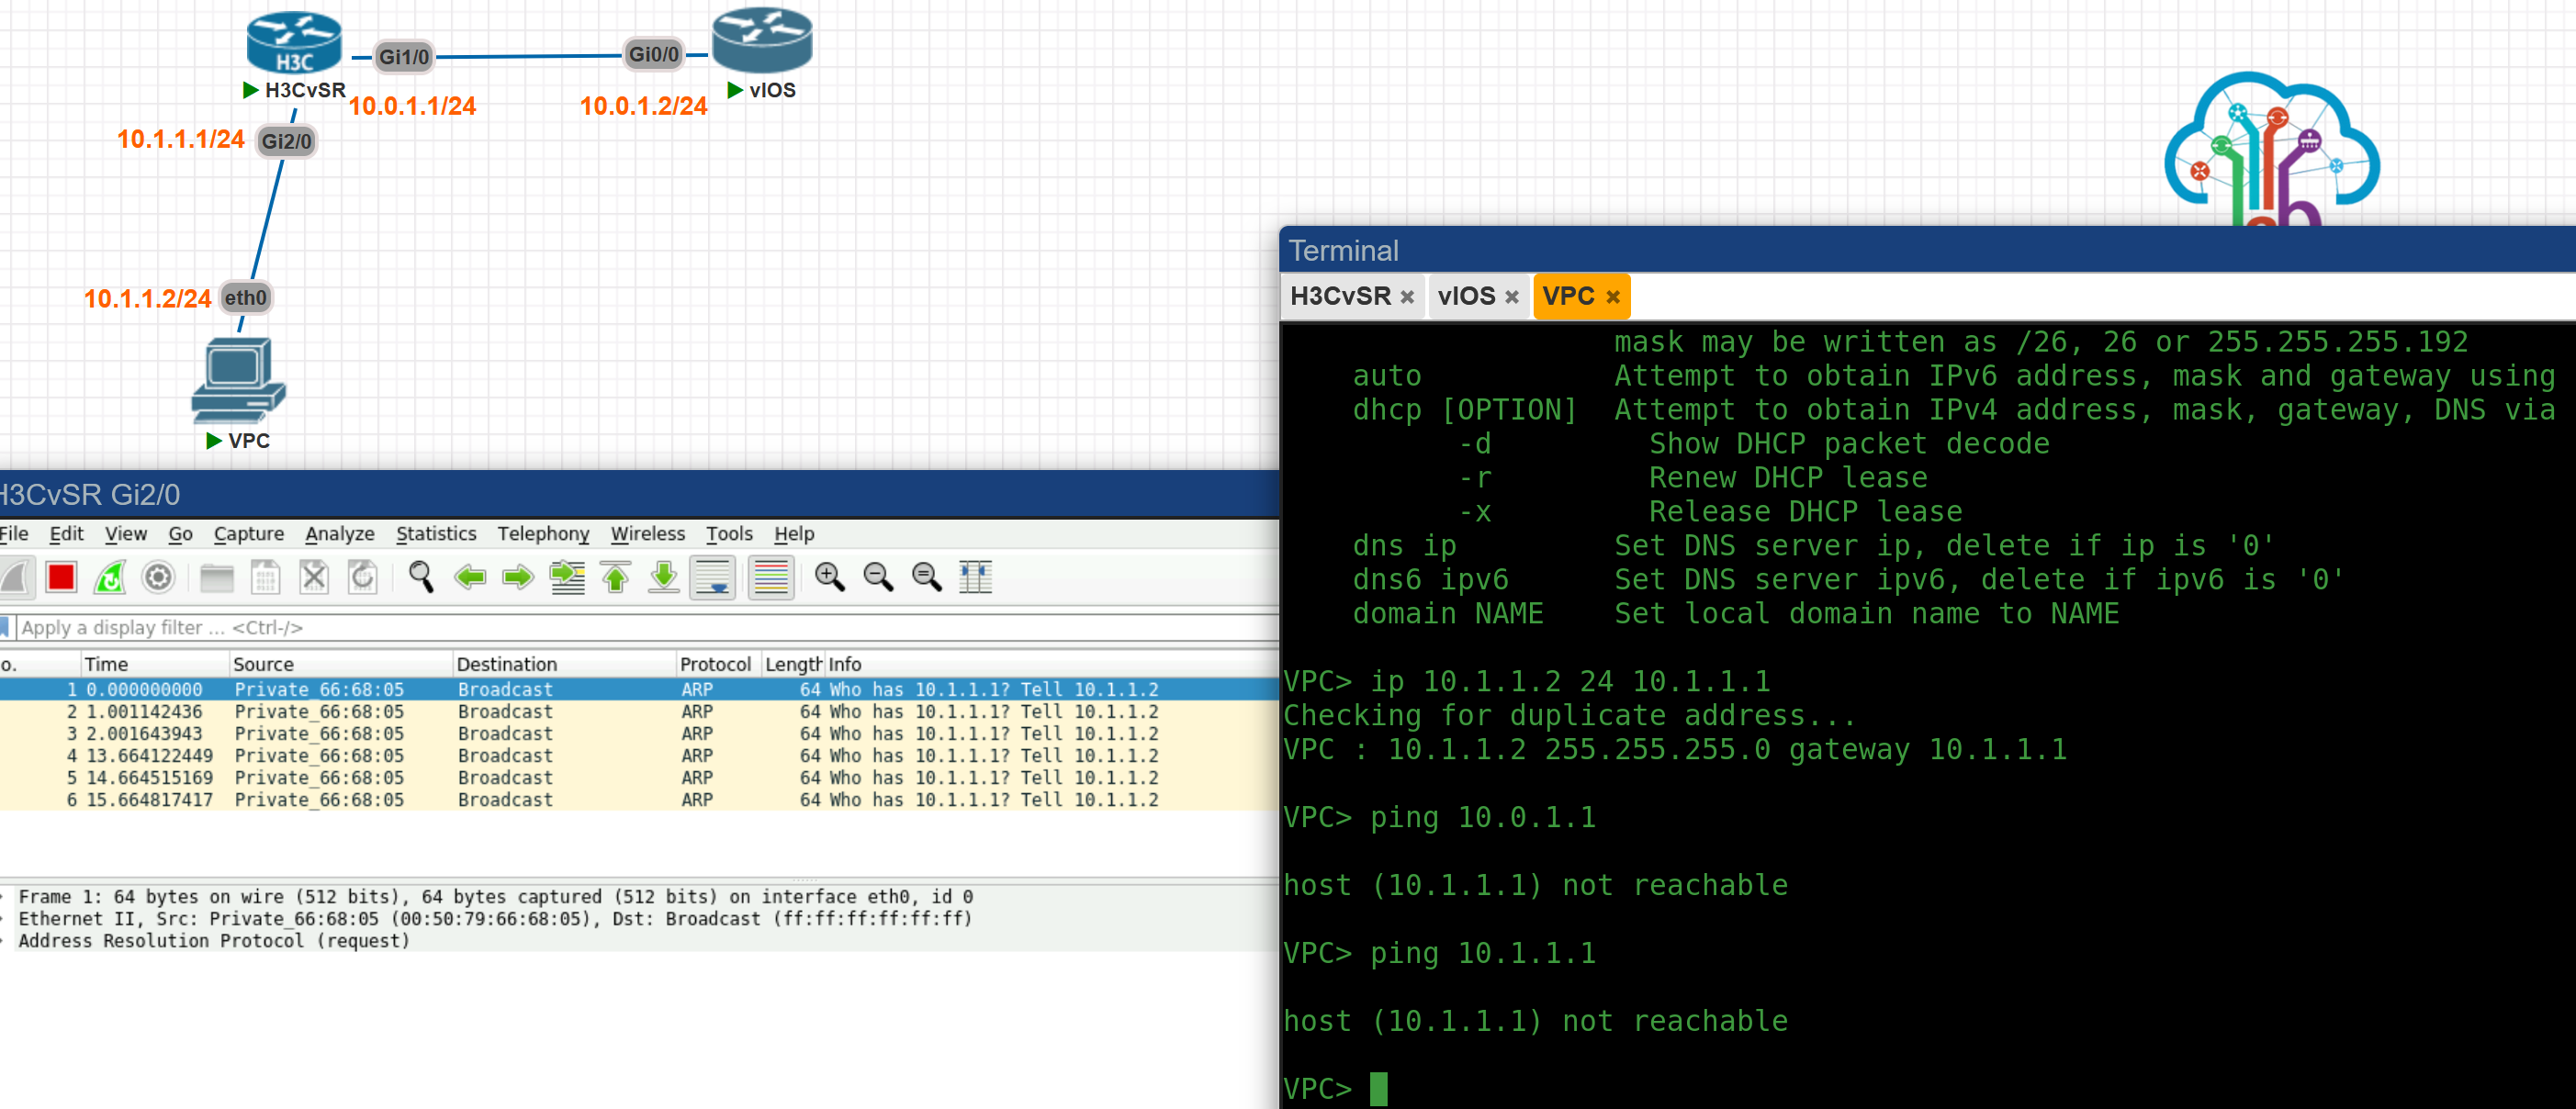Close the H3CvSR terminal tab

point(1407,296)
